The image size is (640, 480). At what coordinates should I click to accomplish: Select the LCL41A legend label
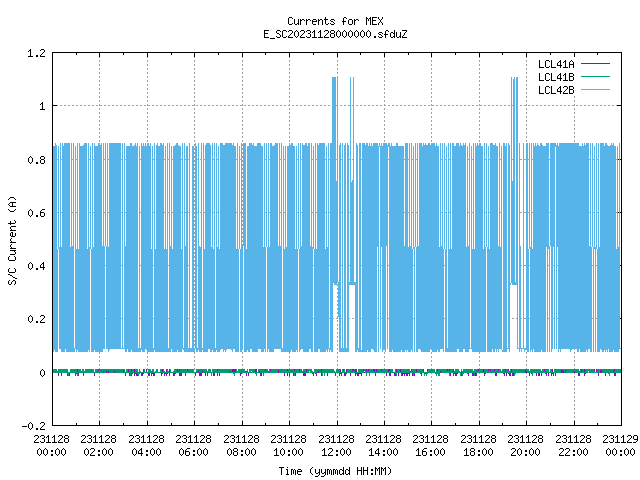(x=556, y=64)
